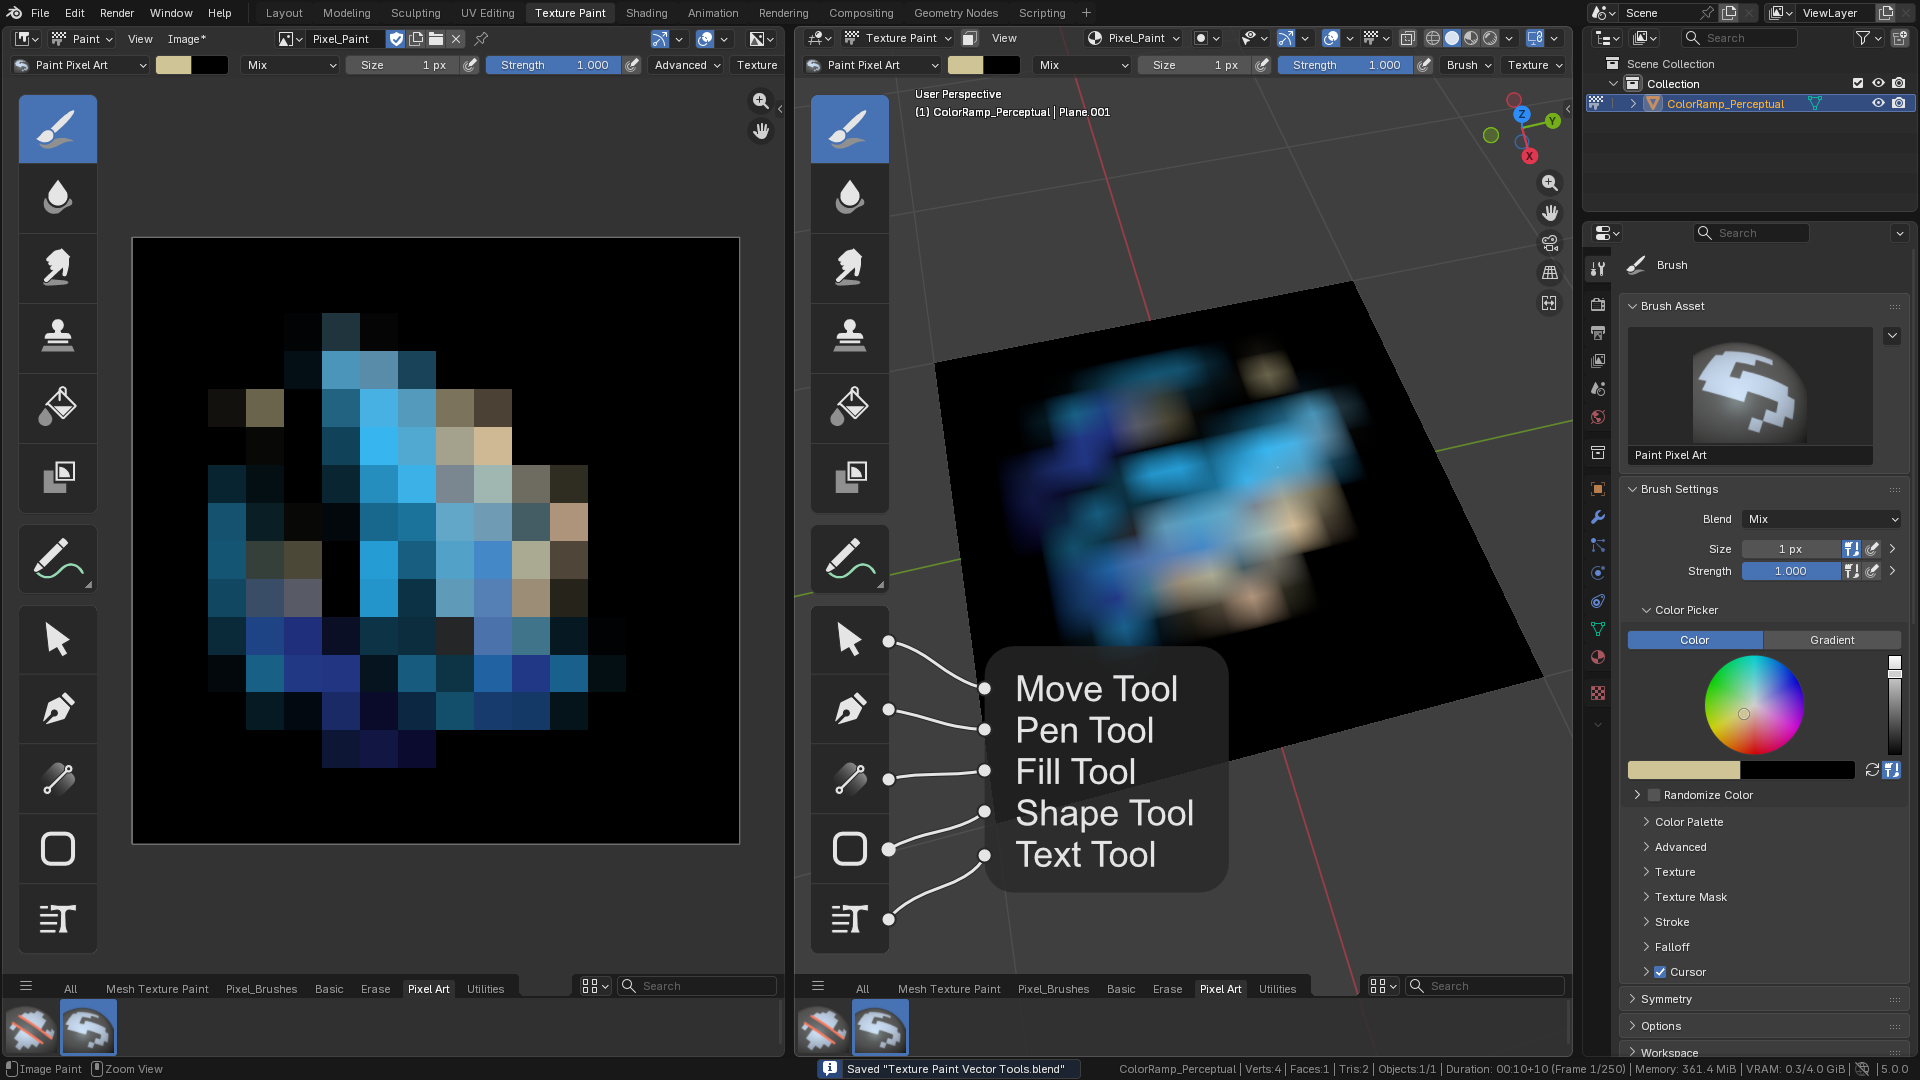
Task: Expand the Symmetry panel
Action: (x=1666, y=999)
